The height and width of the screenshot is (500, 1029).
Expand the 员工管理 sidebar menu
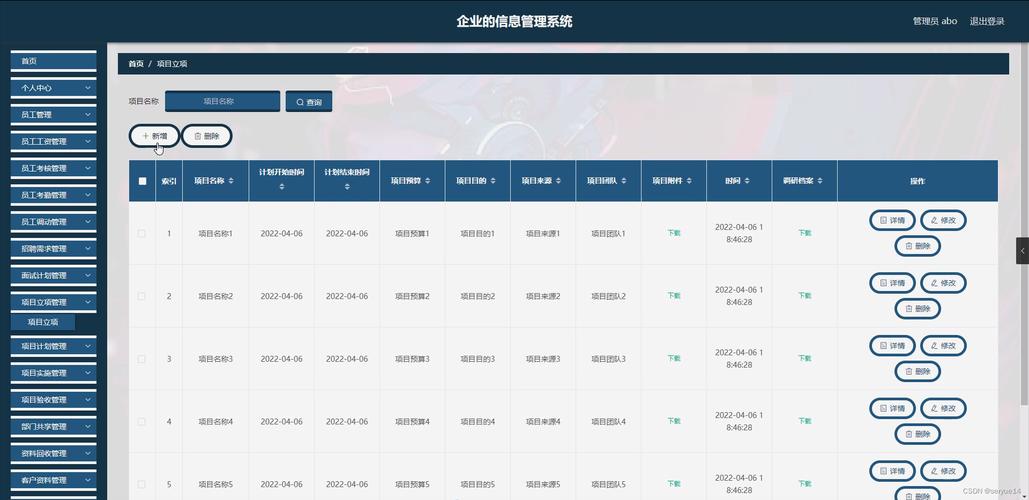[54, 114]
